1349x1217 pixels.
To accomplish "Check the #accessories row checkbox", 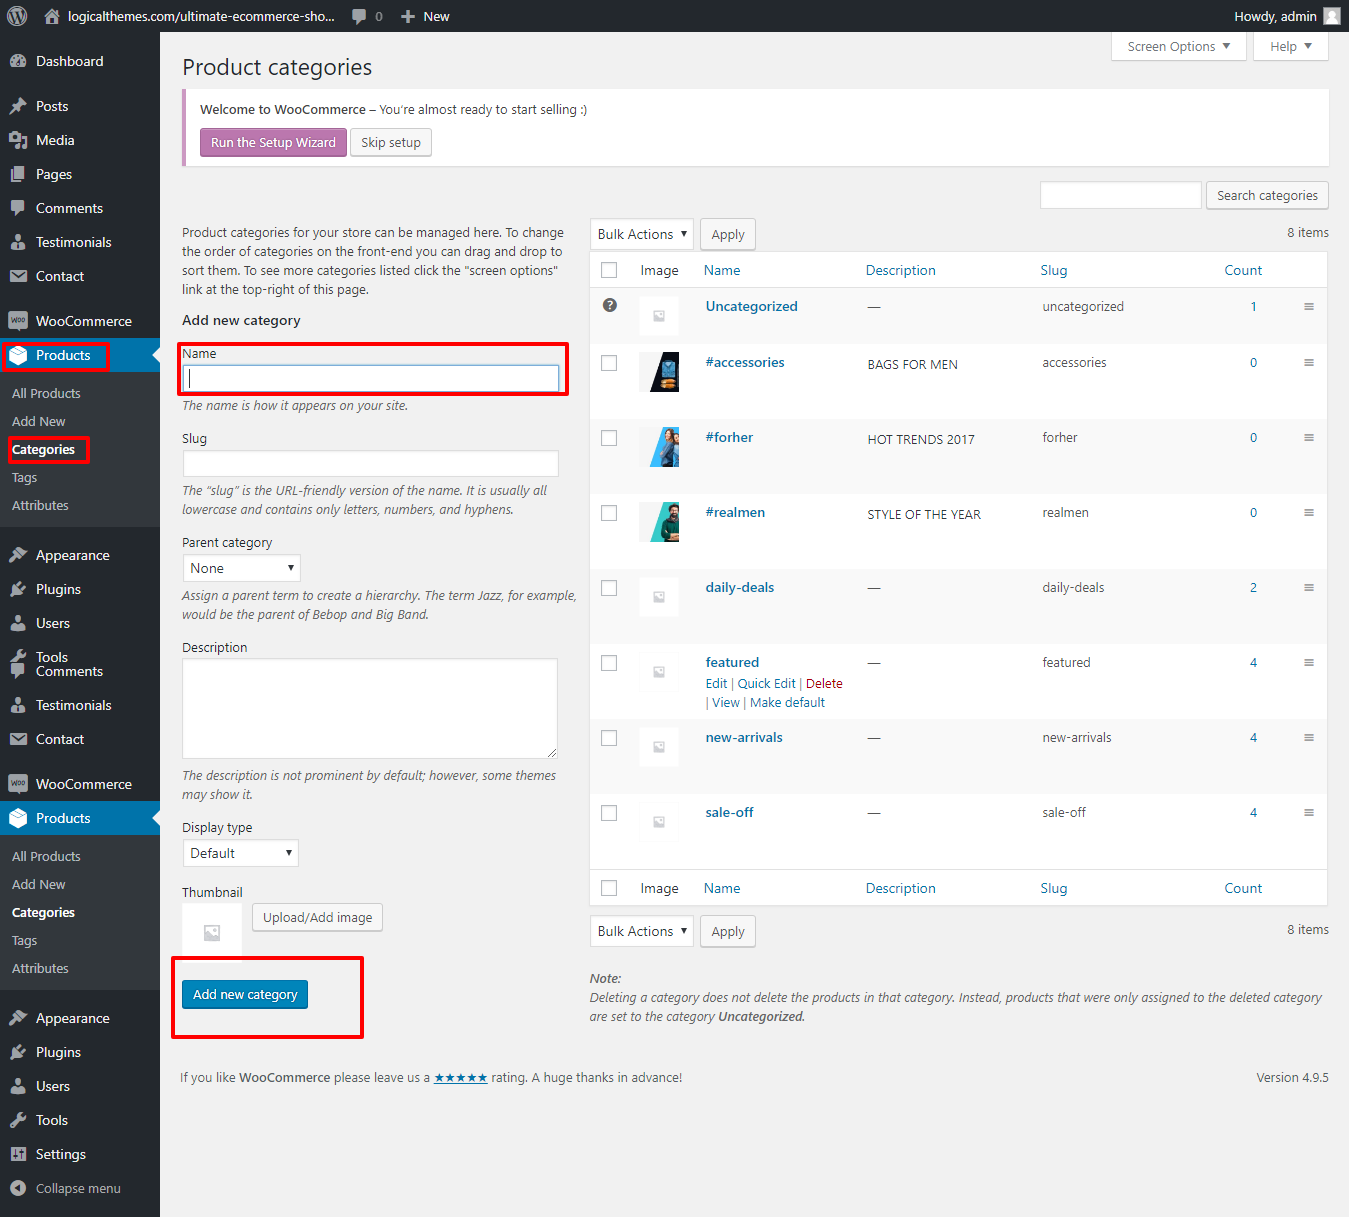I will 609,363.
